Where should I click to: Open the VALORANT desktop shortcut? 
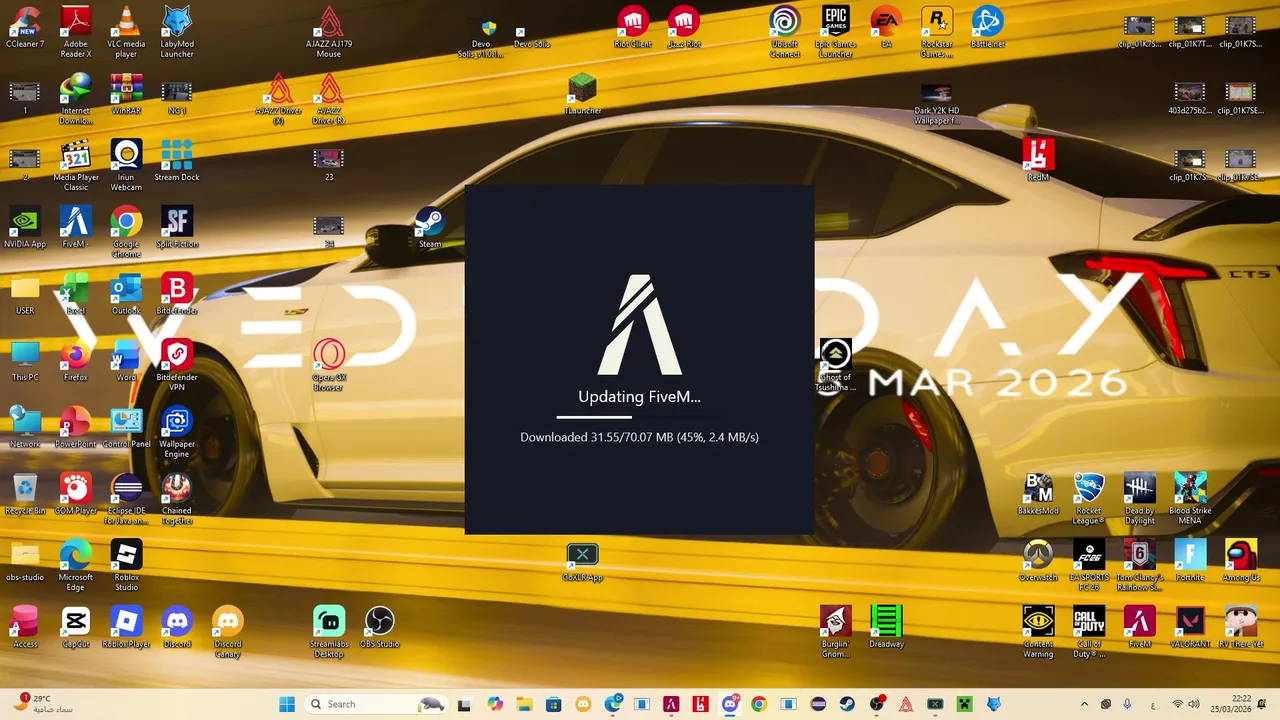tap(1190, 628)
